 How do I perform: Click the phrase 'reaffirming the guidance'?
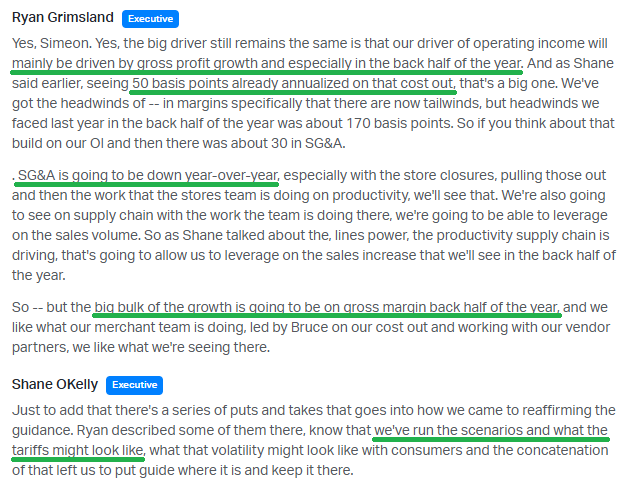coord(314,421)
